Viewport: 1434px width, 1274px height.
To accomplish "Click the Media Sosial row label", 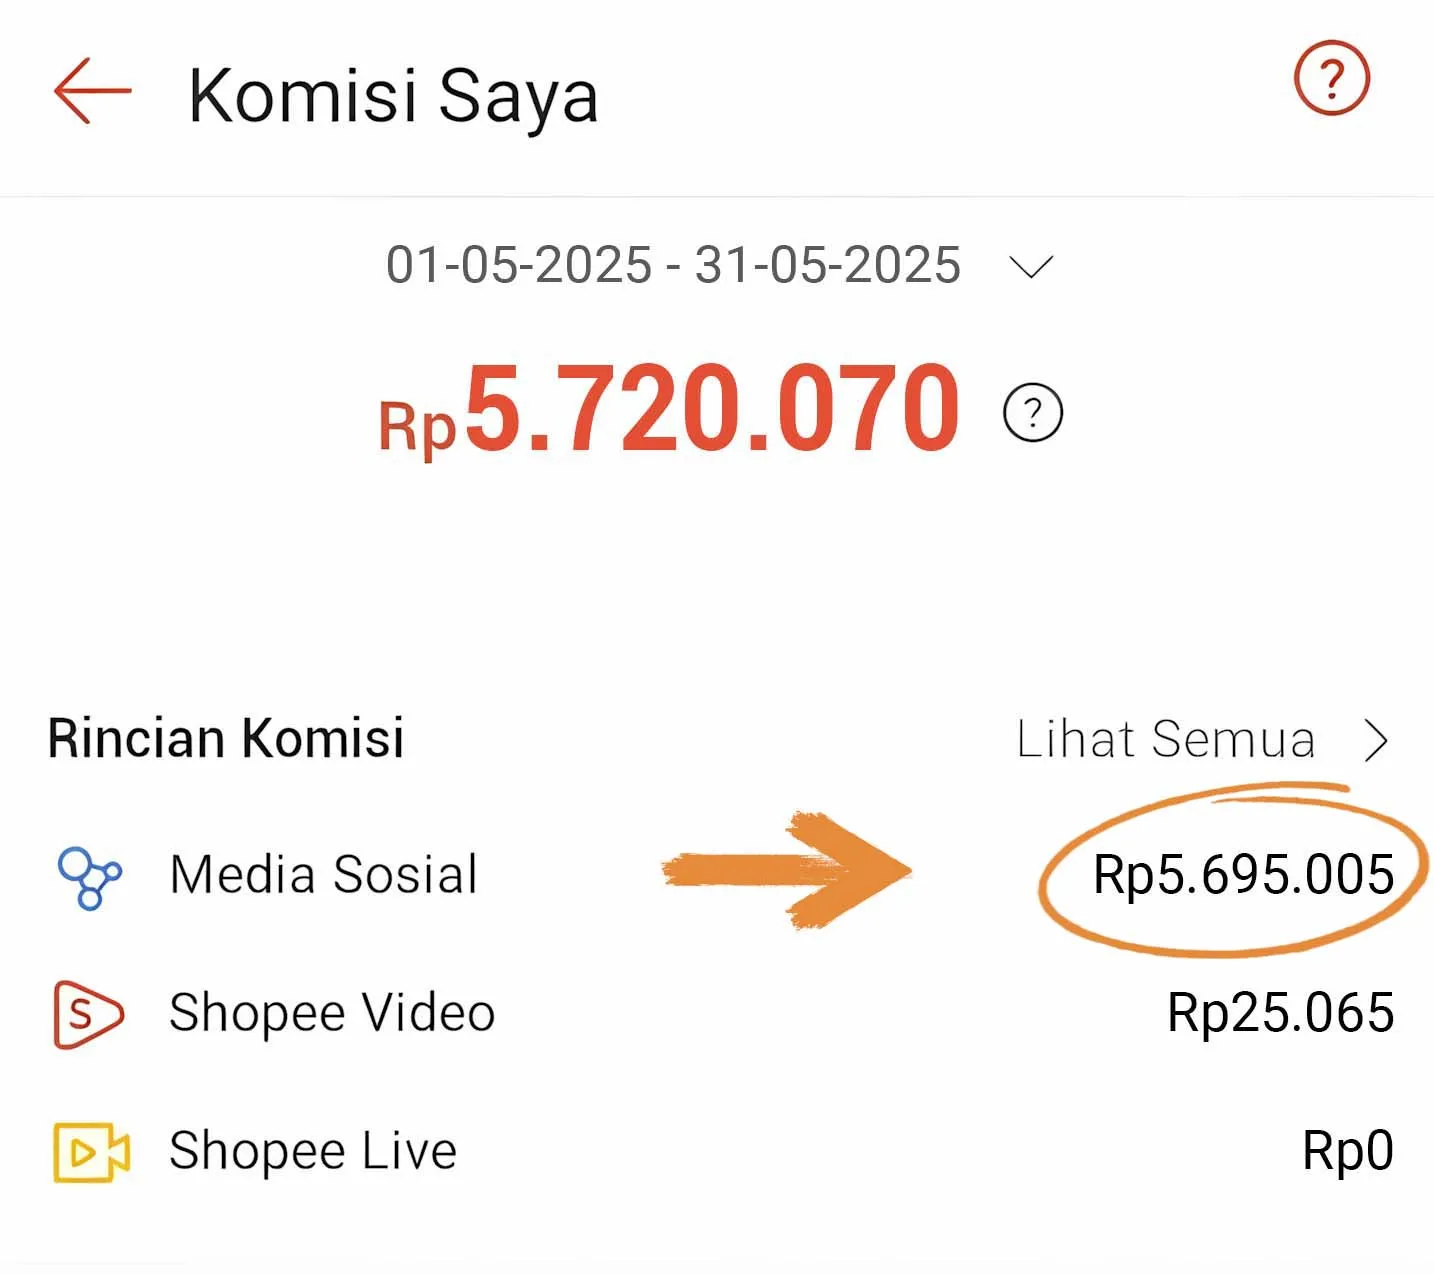I will (322, 876).
